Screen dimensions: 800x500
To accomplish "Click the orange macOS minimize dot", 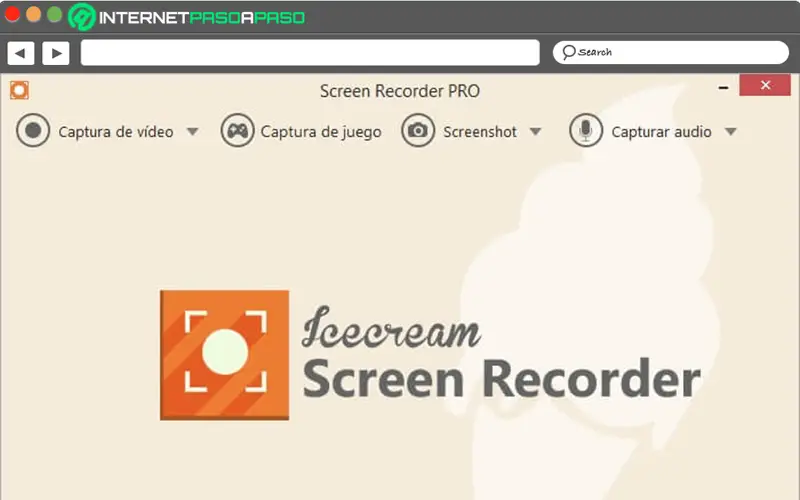I will click(x=33, y=14).
